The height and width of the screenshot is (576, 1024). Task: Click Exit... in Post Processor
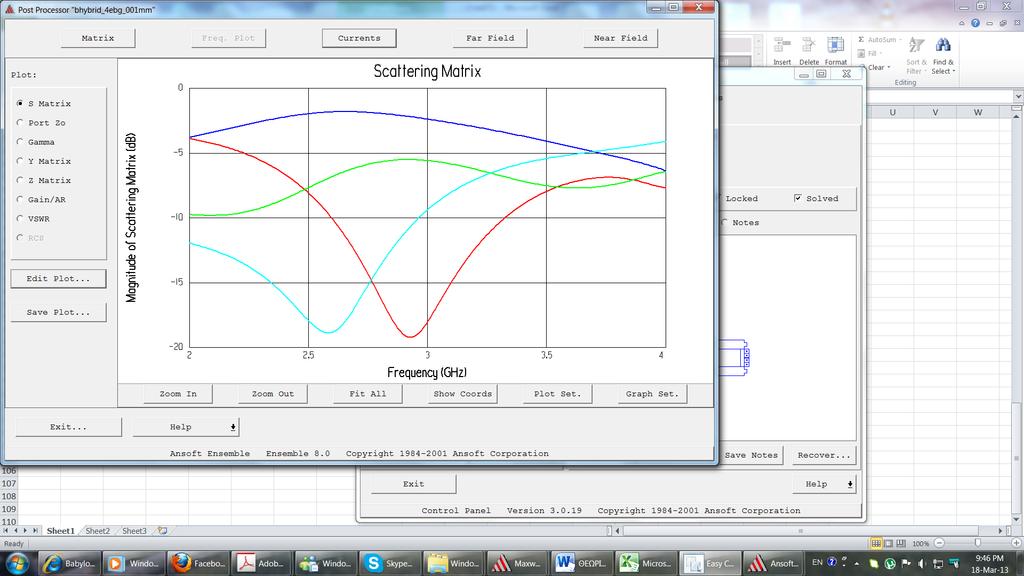(69, 427)
